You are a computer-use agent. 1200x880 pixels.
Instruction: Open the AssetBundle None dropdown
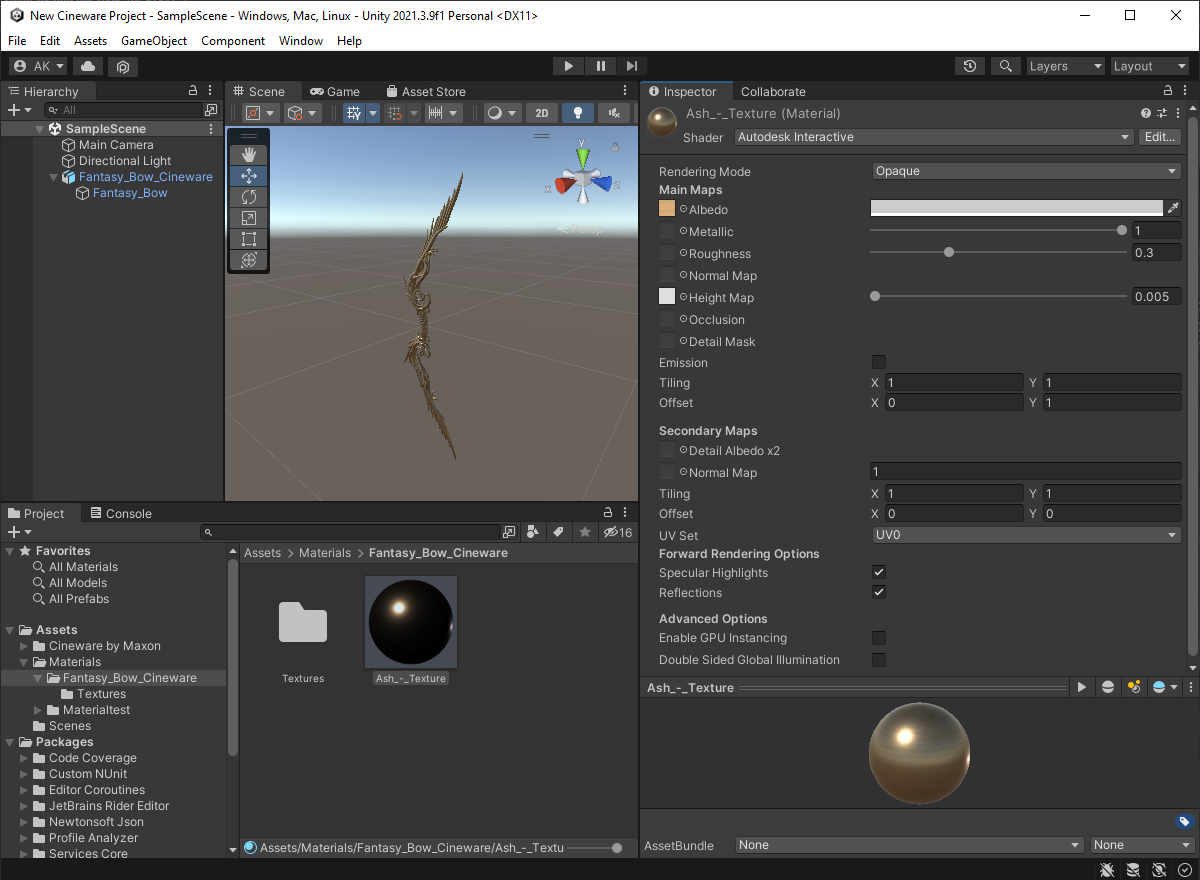point(909,845)
